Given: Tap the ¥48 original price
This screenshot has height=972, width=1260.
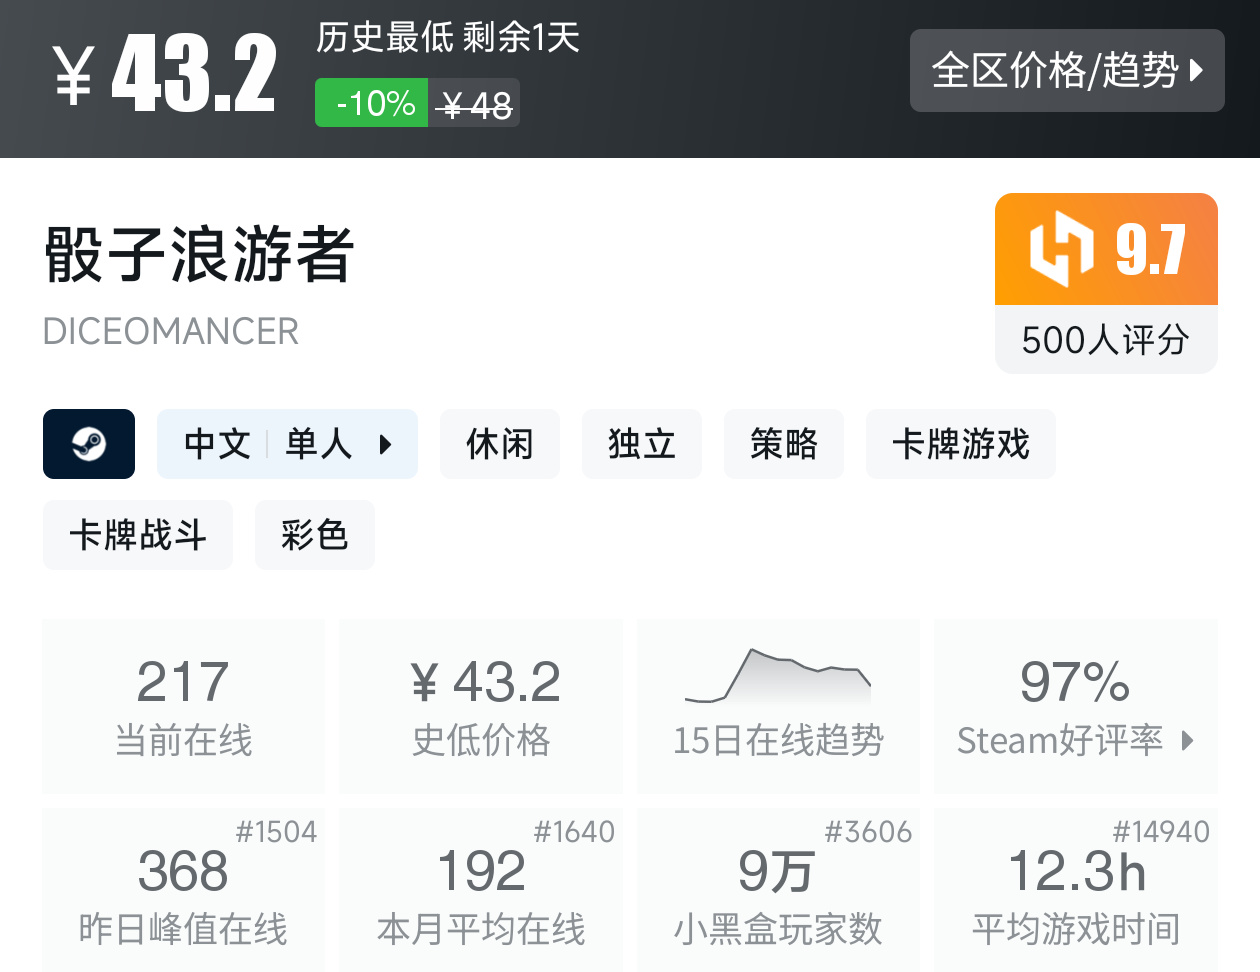Looking at the screenshot, I should click(x=476, y=104).
